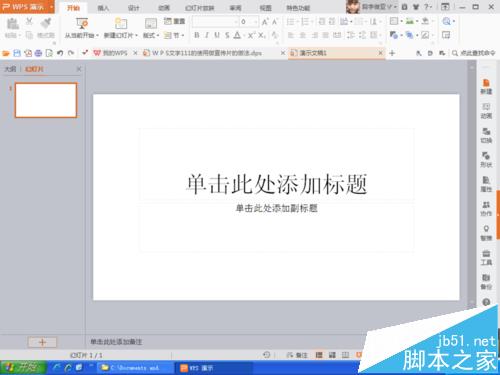Click the add notes area below slide
This screenshot has width=500, height=375.
click(x=116, y=342)
